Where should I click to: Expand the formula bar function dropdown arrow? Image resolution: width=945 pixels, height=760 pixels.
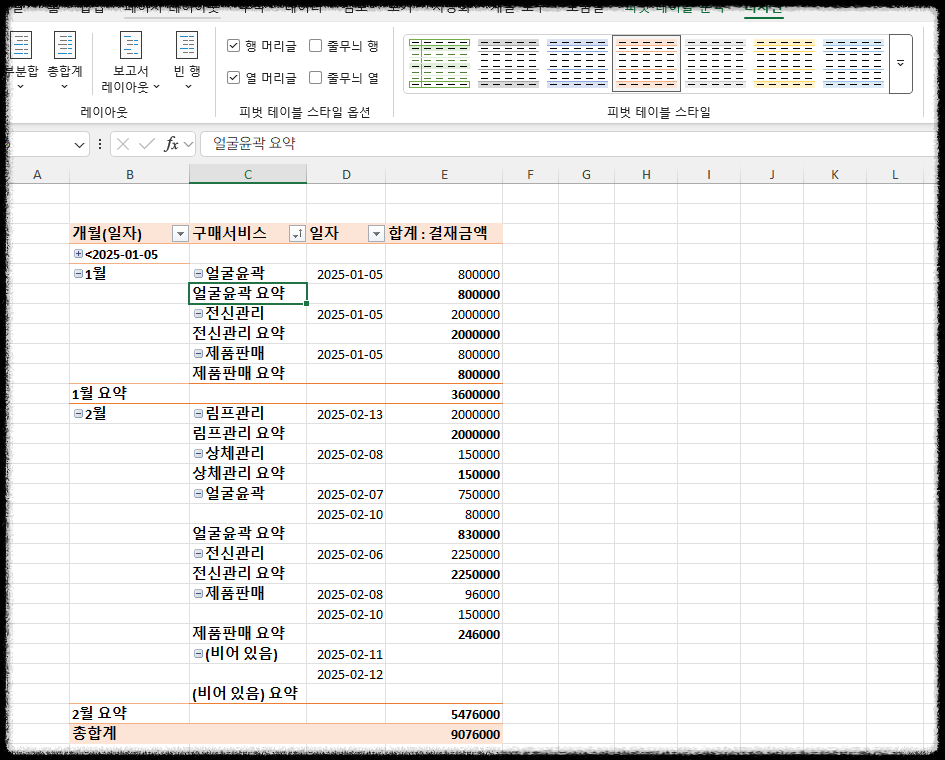pos(188,144)
